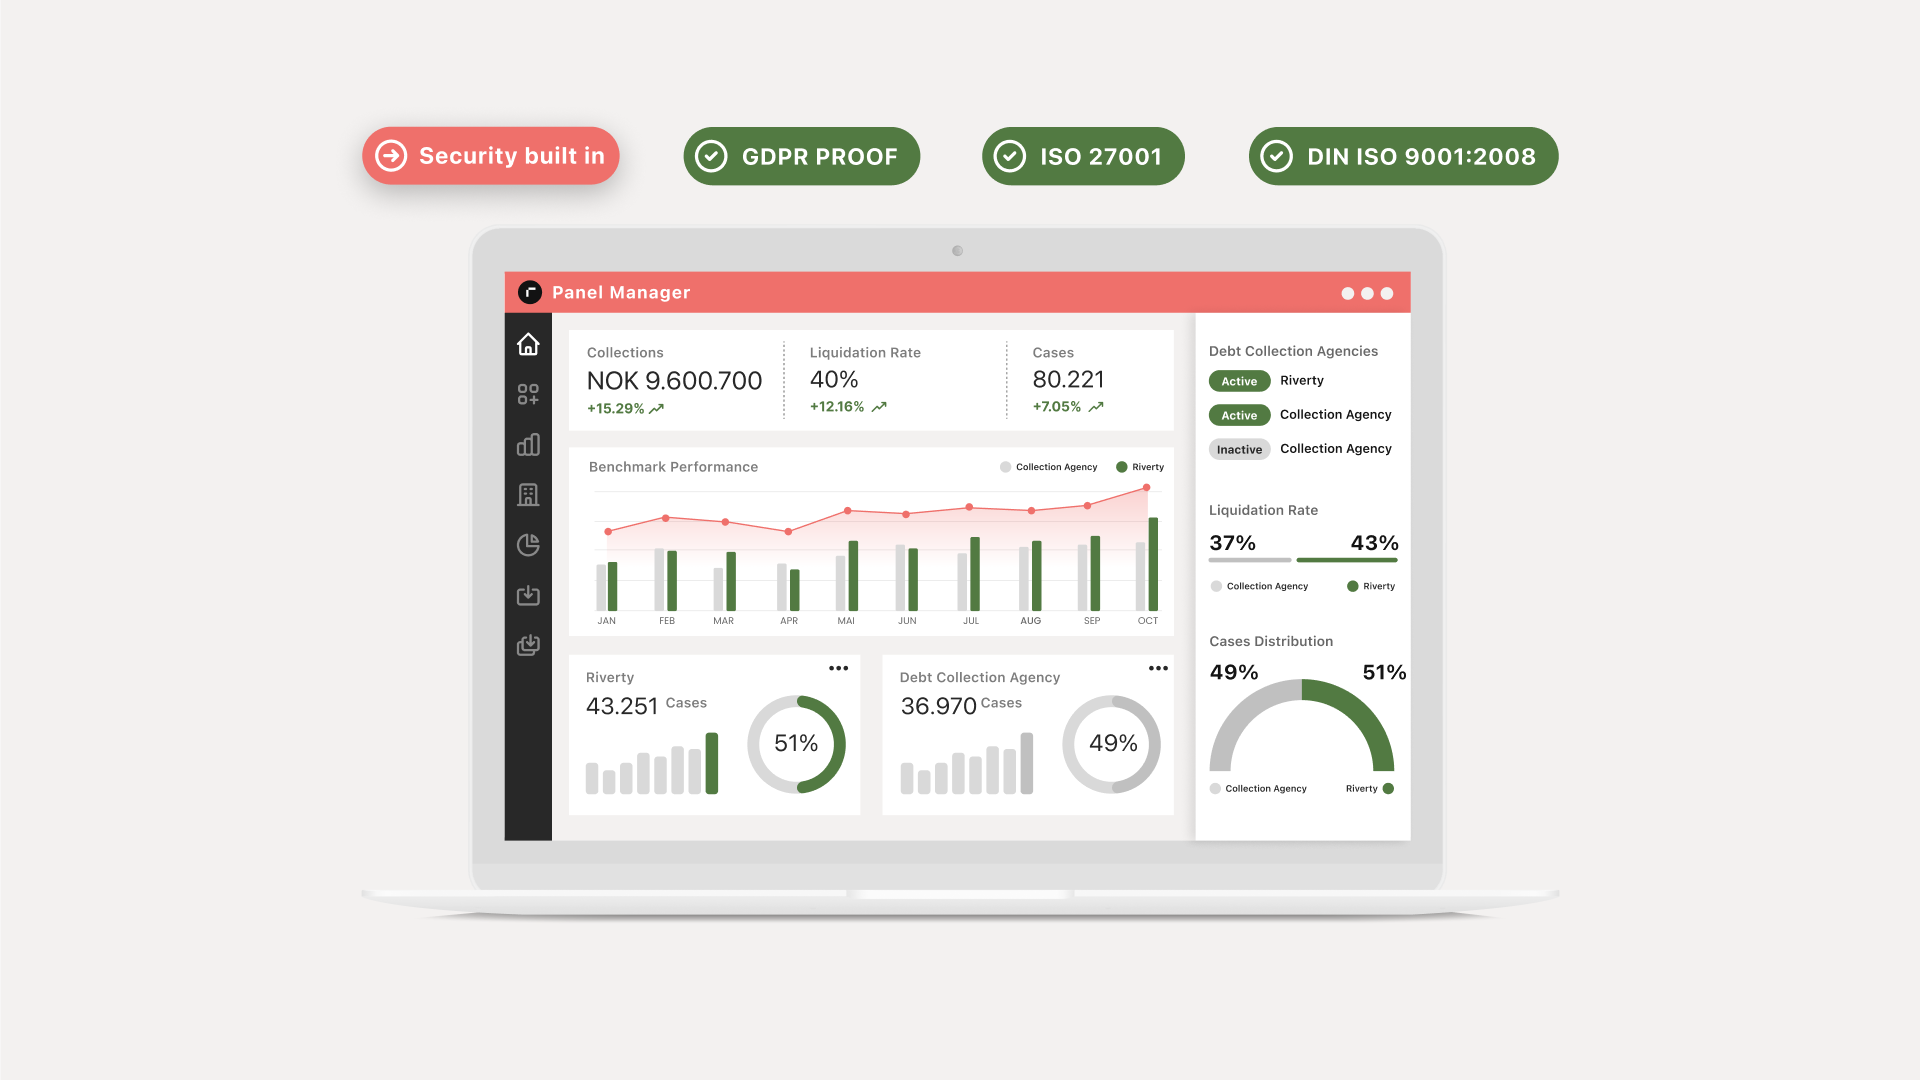
Task: Click the export/report icon at sidebar bottom
Action: 527,645
